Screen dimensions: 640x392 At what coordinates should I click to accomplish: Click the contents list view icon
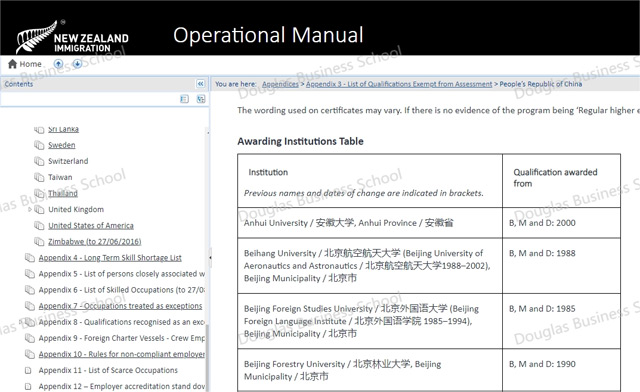pyautogui.click(x=184, y=99)
